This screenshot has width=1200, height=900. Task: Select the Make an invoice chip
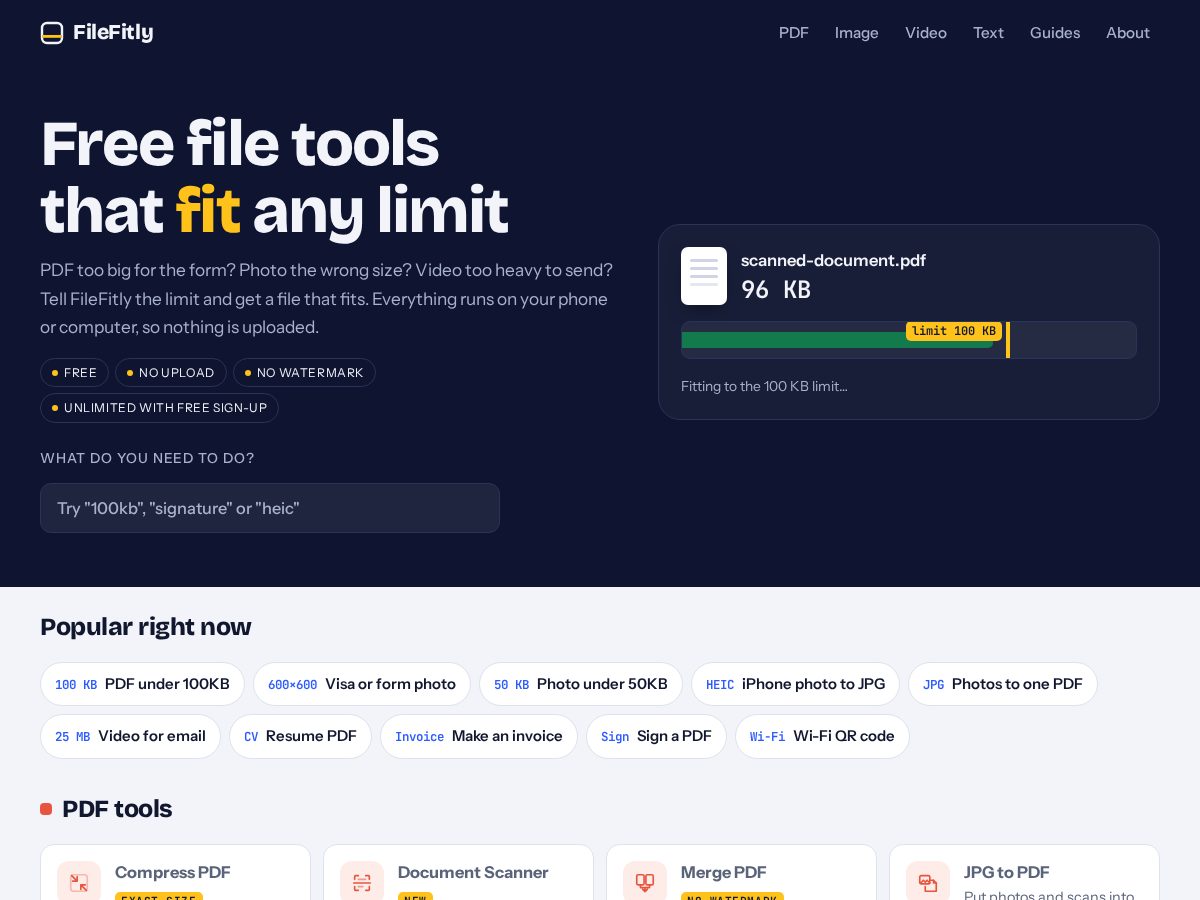(479, 736)
